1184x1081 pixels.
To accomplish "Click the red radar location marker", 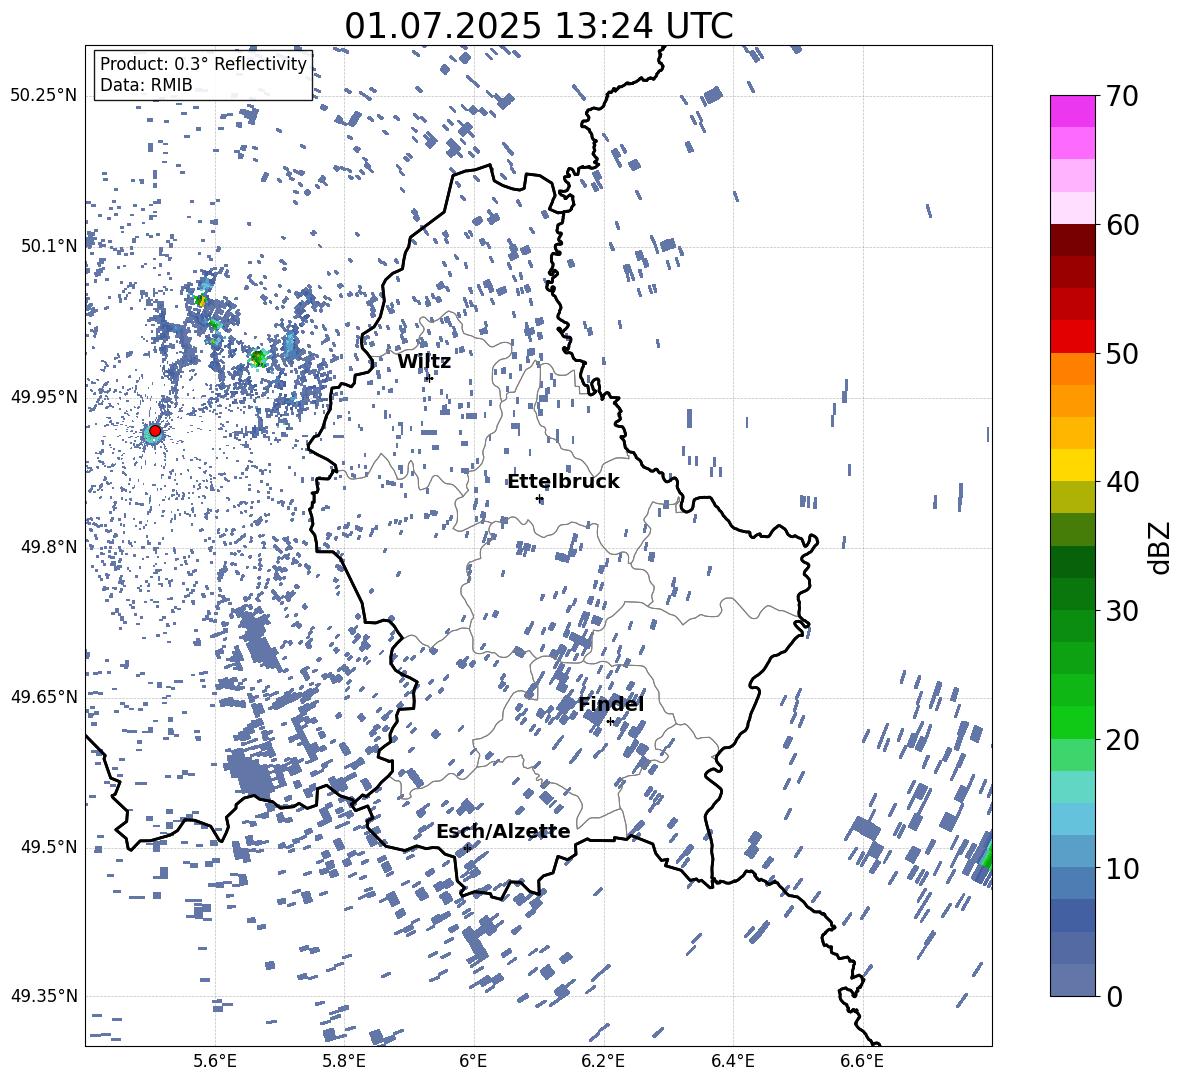I will click(155, 431).
